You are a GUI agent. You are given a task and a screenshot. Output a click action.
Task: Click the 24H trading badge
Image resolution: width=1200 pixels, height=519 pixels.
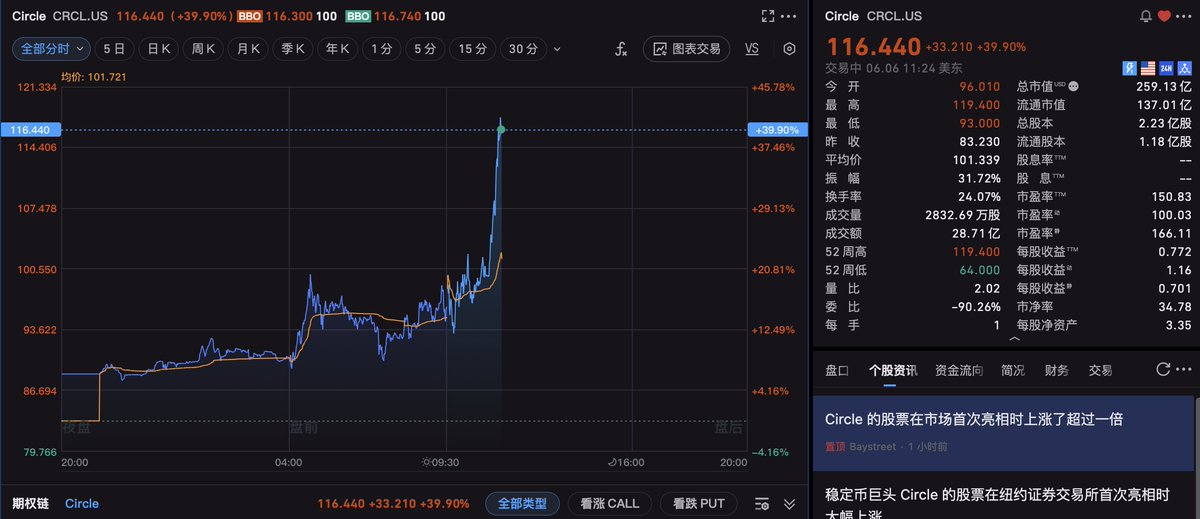(x=1166, y=67)
